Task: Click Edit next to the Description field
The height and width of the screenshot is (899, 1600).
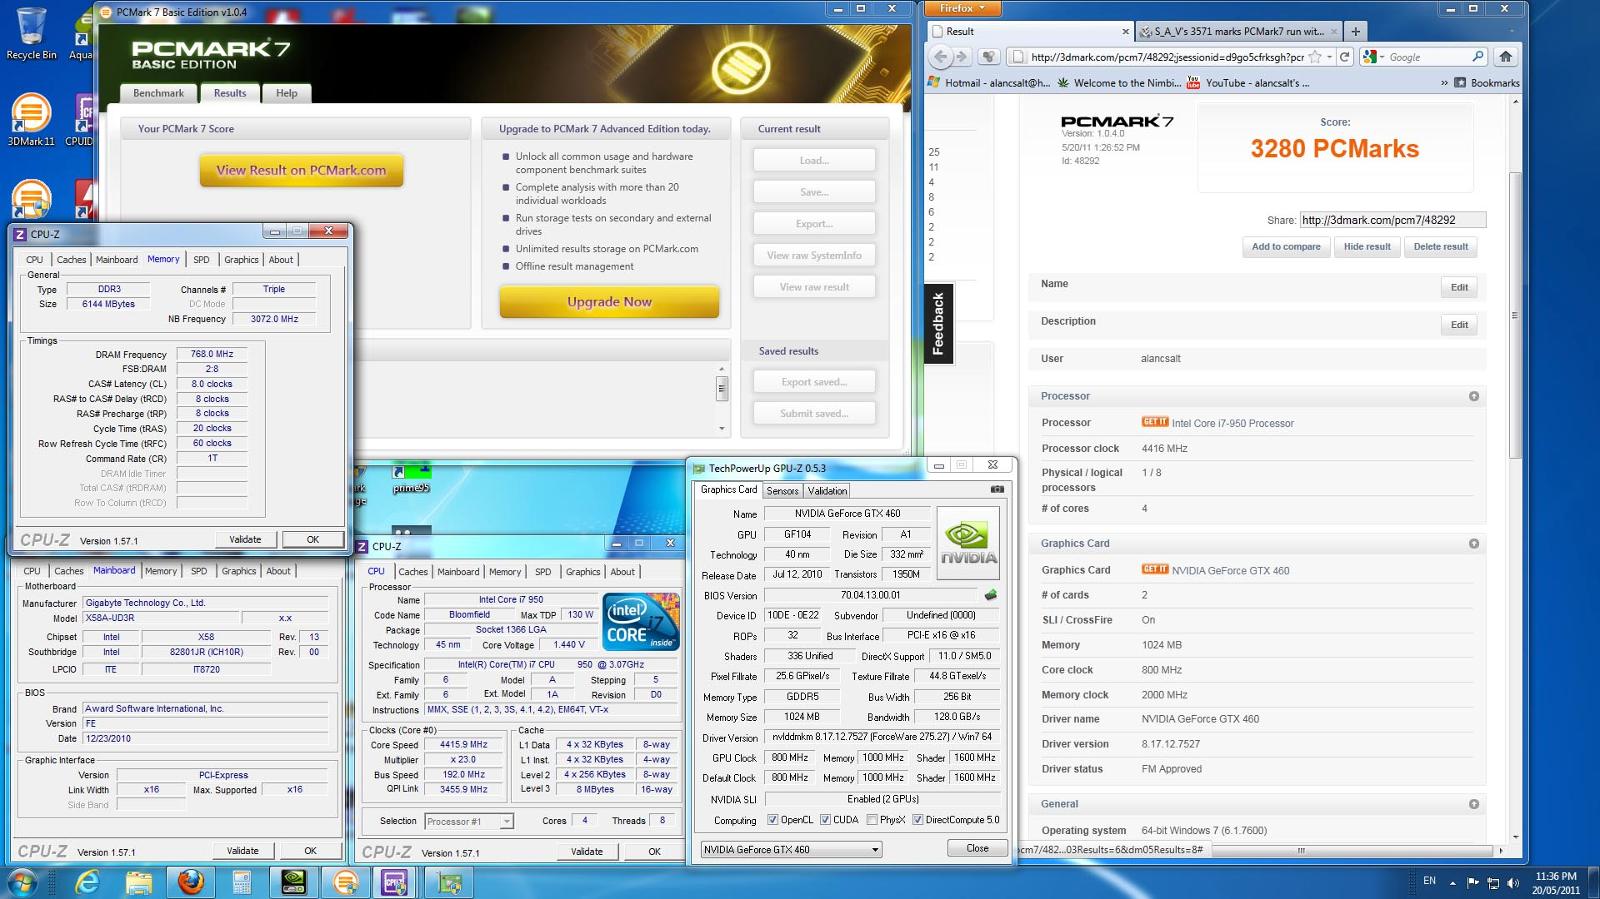Action: point(1459,325)
